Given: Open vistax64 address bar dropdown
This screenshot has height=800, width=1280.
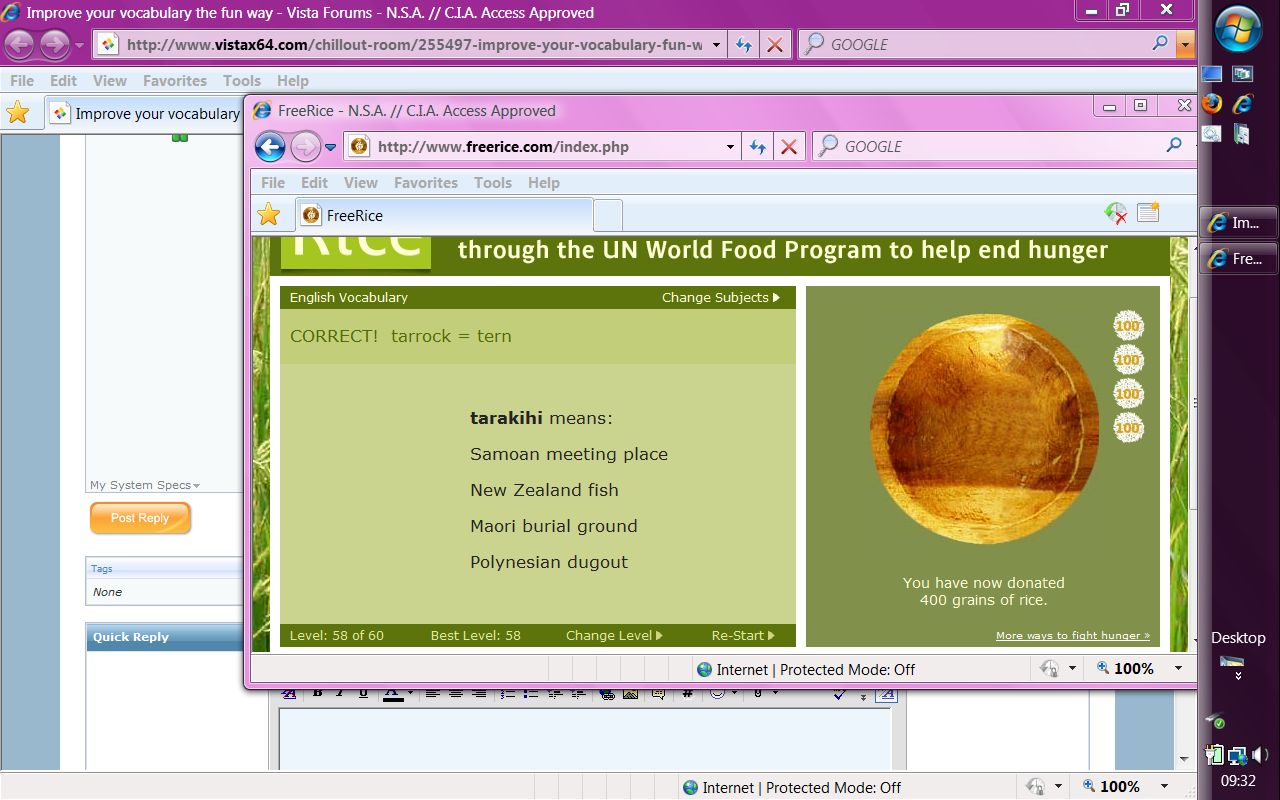Looking at the screenshot, I should pos(716,45).
